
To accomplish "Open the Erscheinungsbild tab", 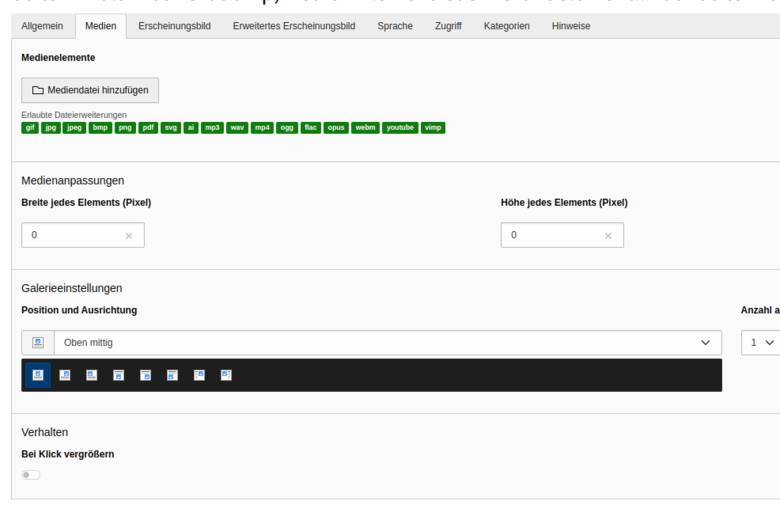I will click(x=175, y=26).
